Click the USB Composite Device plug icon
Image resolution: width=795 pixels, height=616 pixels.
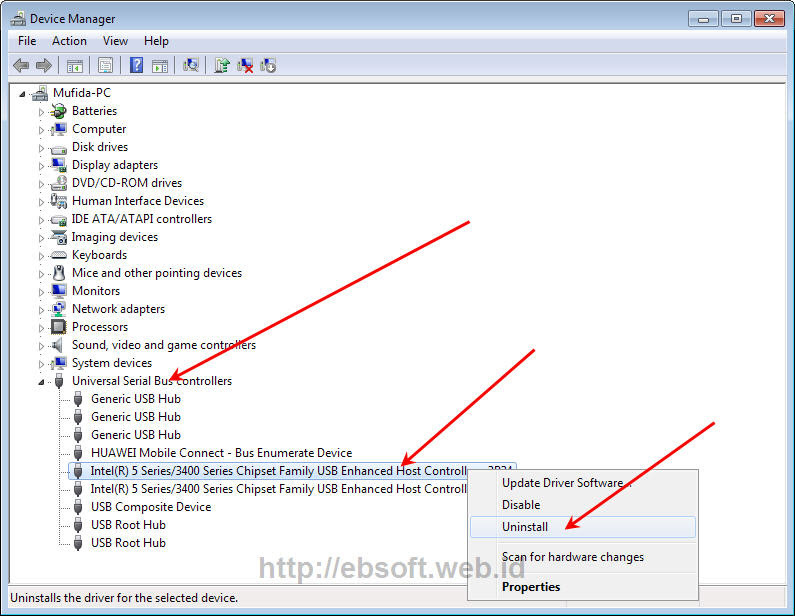point(78,507)
